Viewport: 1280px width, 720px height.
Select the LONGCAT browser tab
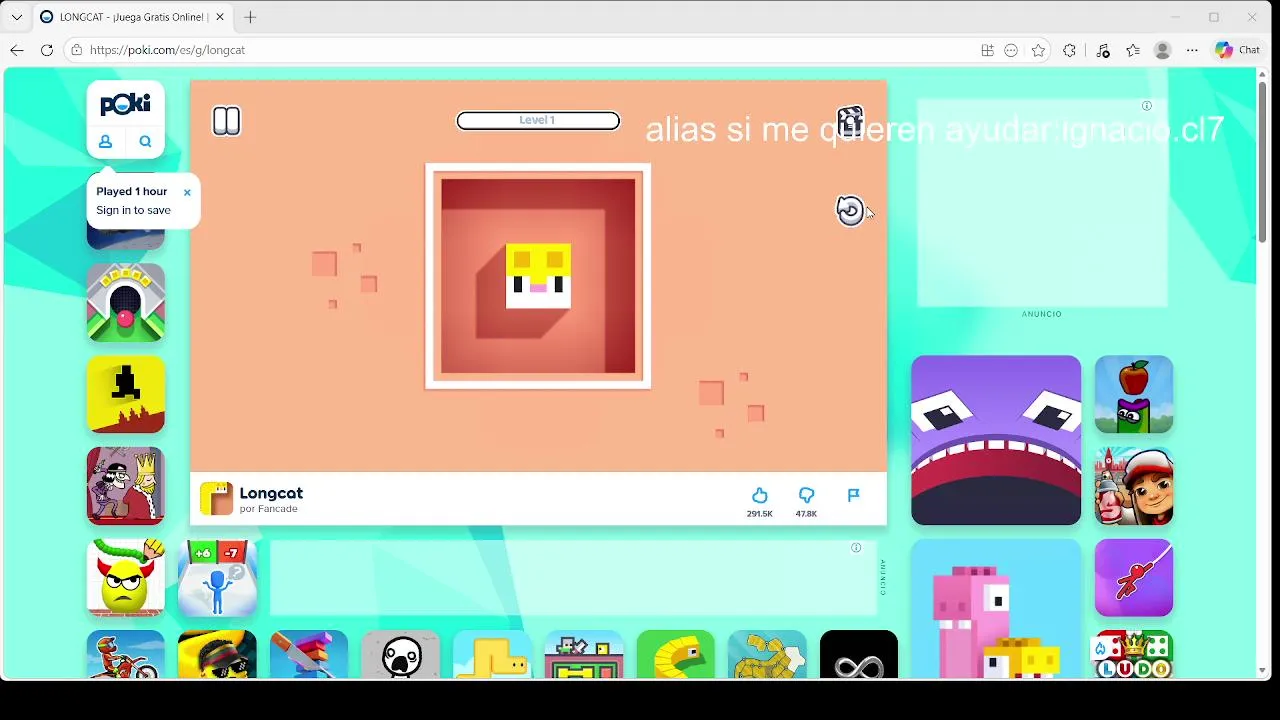(132, 17)
